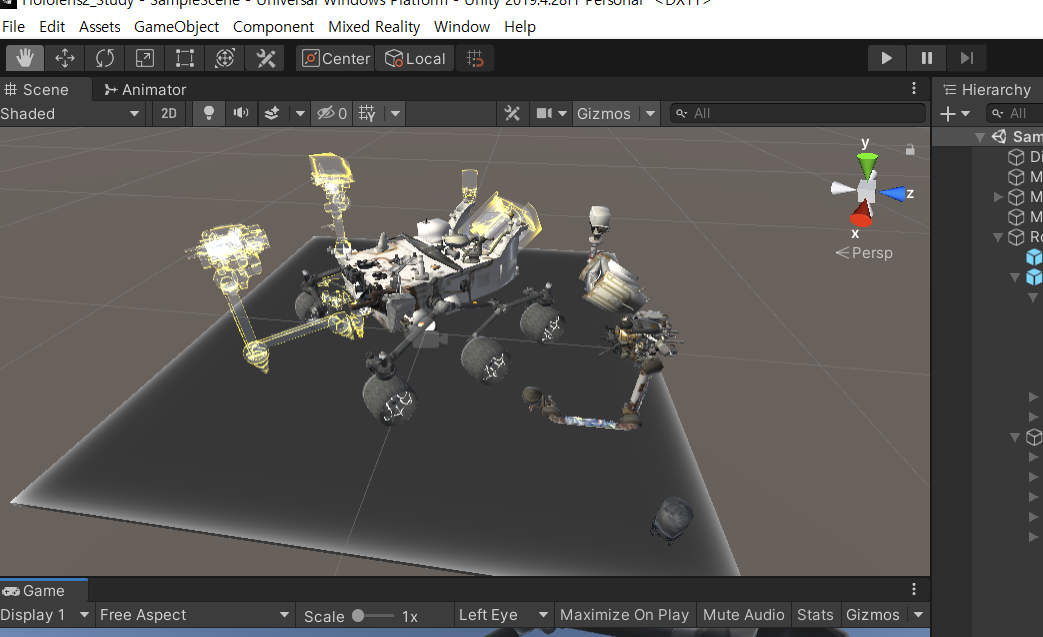Screen dimensions: 1043x637
Task: Select the Rect tool
Action: (184, 59)
